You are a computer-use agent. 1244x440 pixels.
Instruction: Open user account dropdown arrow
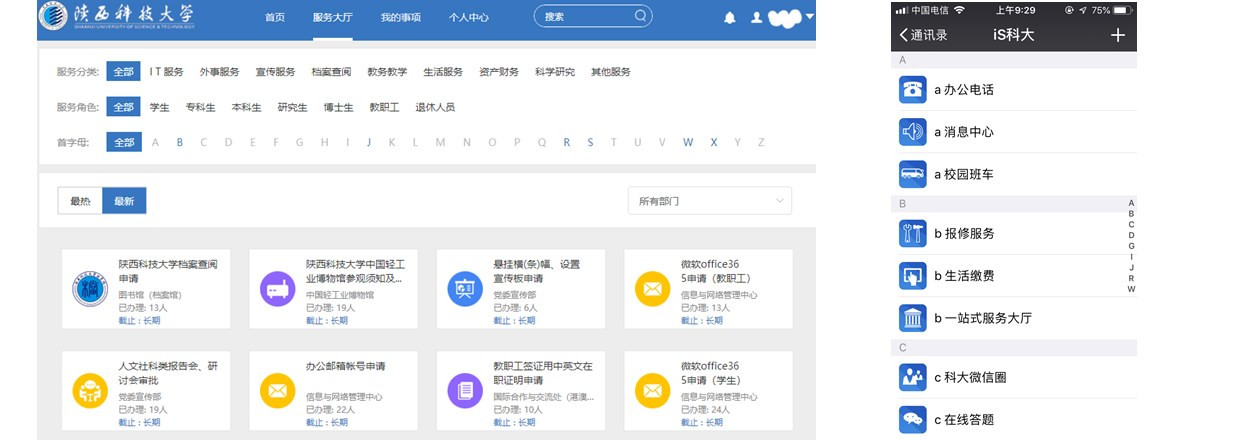tap(809, 17)
